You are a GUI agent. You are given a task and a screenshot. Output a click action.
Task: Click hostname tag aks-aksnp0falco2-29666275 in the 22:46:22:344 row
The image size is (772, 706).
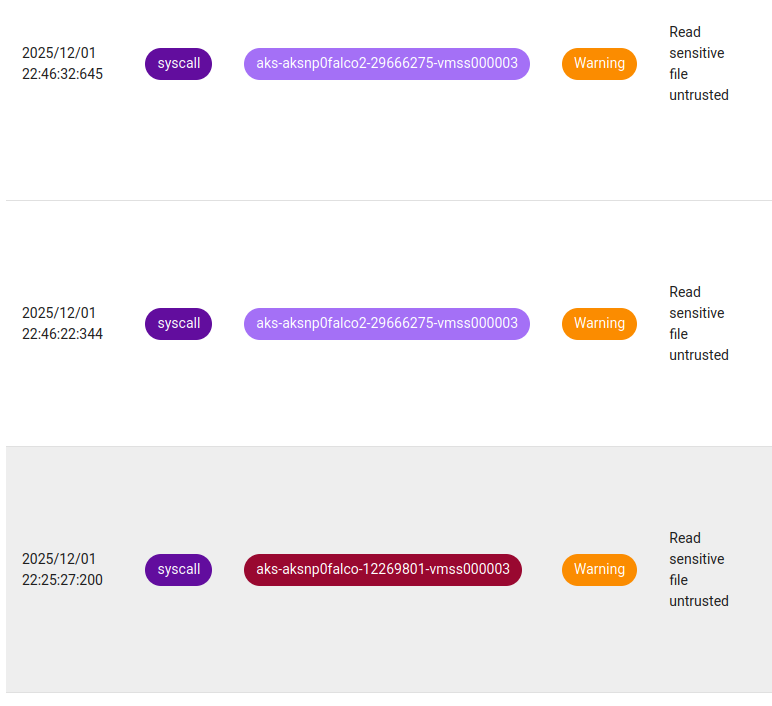pos(386,323)
